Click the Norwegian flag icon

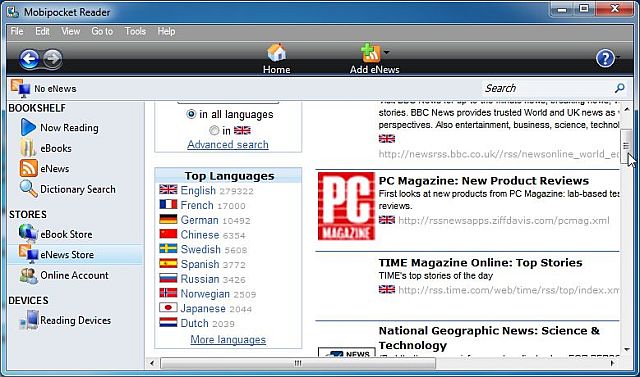click(168, 293)
